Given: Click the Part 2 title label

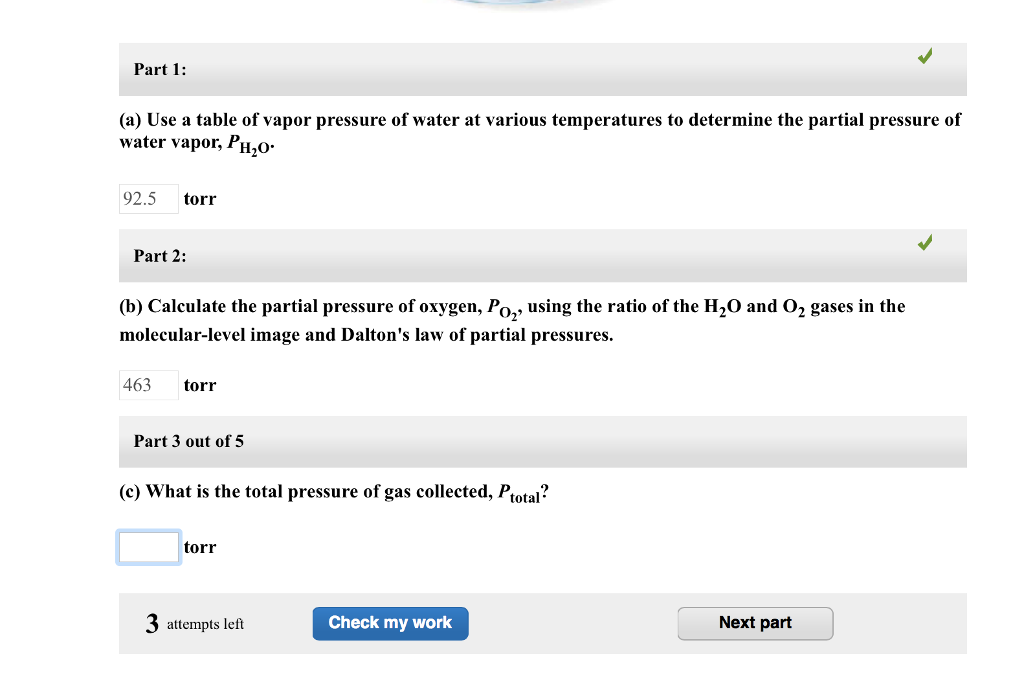Looking at the screenshot, I should tap(161, 255).
